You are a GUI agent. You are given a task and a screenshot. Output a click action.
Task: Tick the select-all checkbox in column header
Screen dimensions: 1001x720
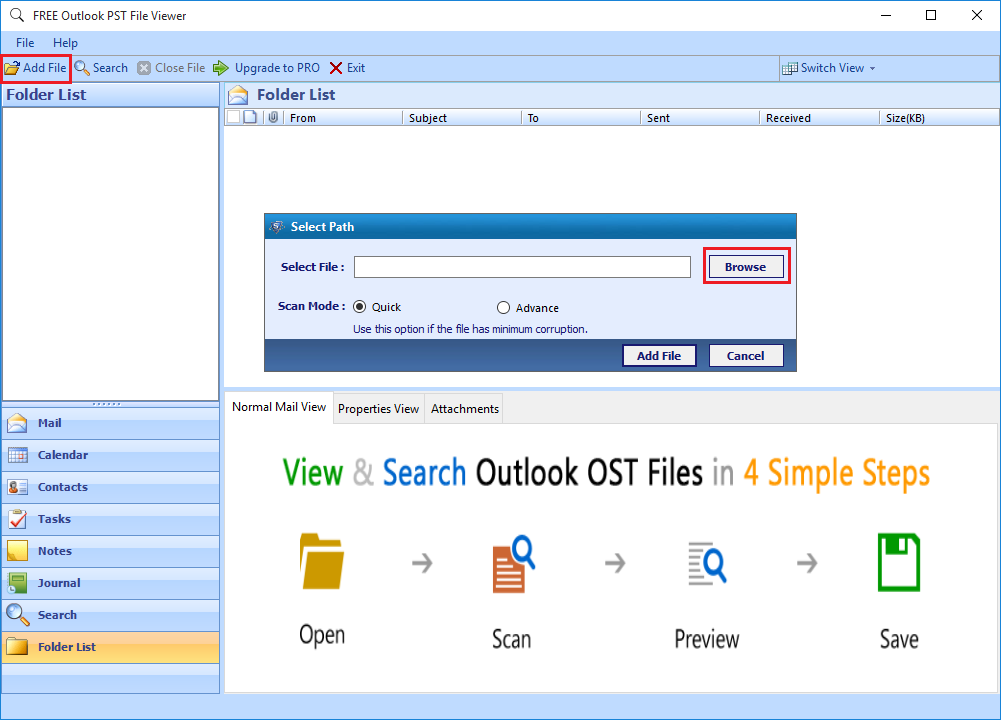(x=234, y=117)
